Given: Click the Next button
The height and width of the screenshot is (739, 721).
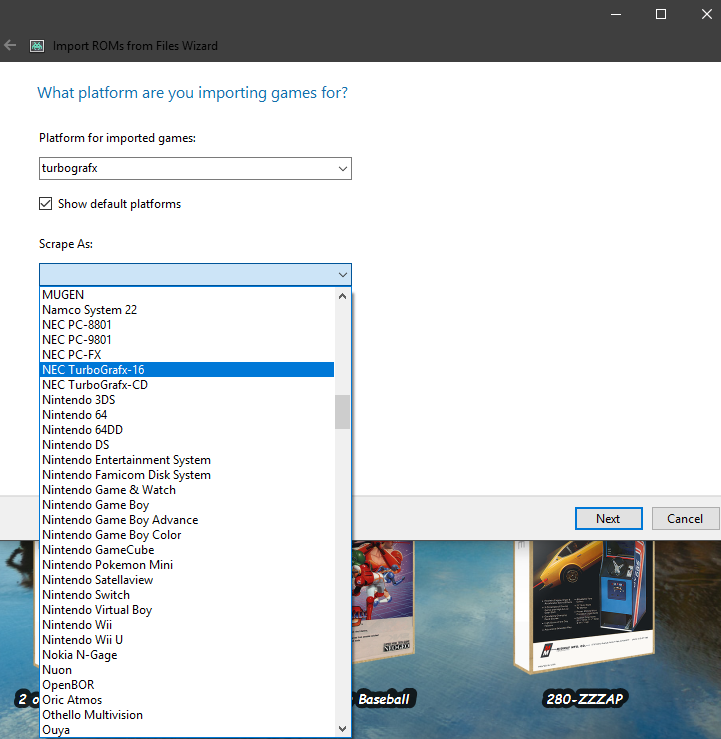Looking at the screenshot, I should 608,518.
